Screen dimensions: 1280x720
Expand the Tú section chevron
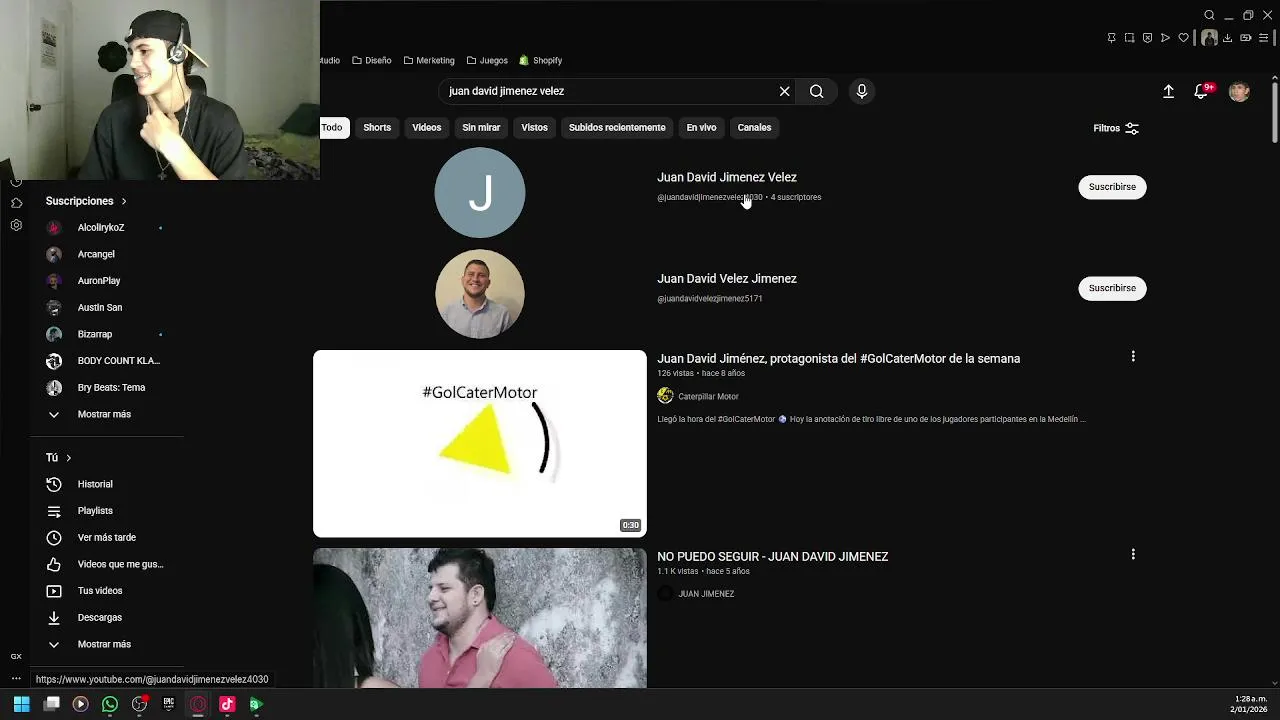point(68,458)
